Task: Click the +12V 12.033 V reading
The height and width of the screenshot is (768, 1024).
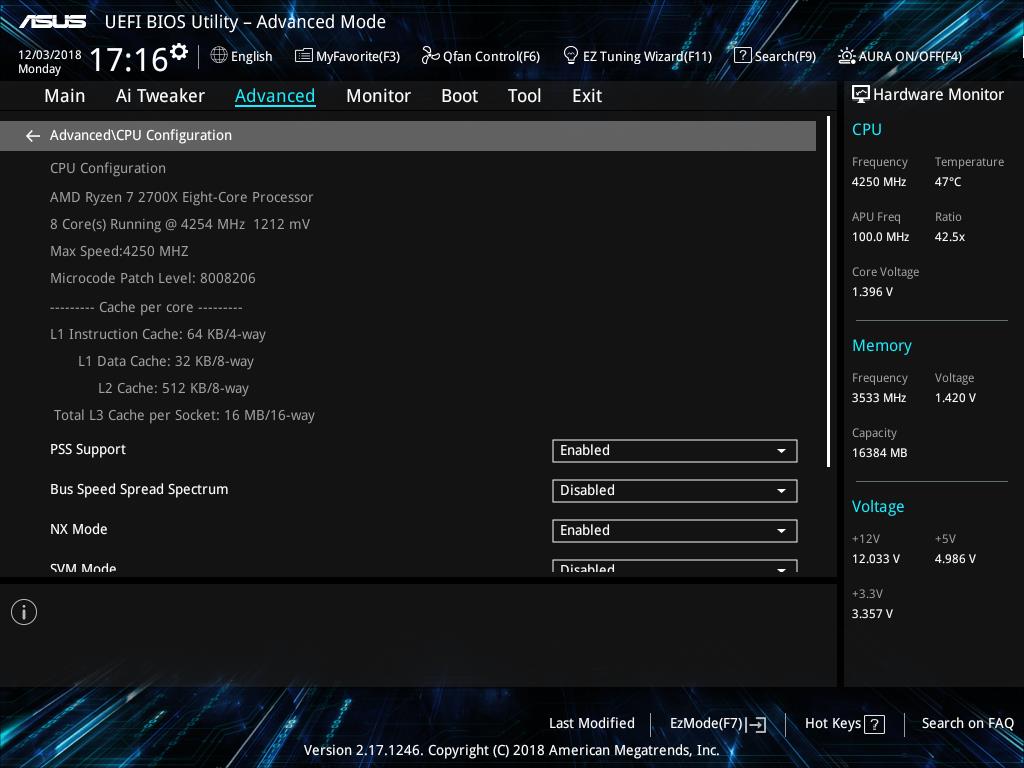Action: [x=876, y=559]
